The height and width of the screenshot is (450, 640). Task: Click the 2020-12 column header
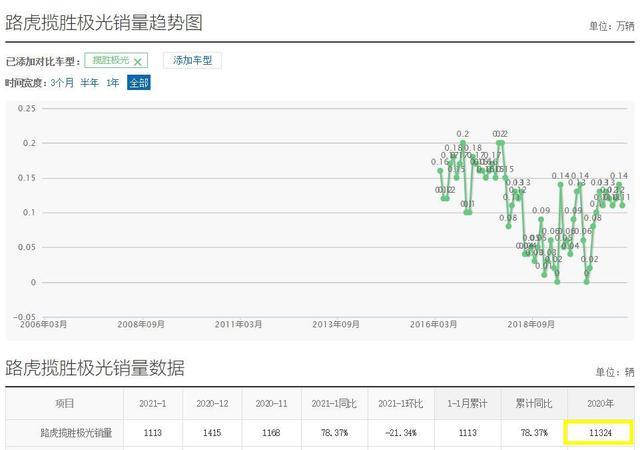pyautogui.click(x=212, y=403)
